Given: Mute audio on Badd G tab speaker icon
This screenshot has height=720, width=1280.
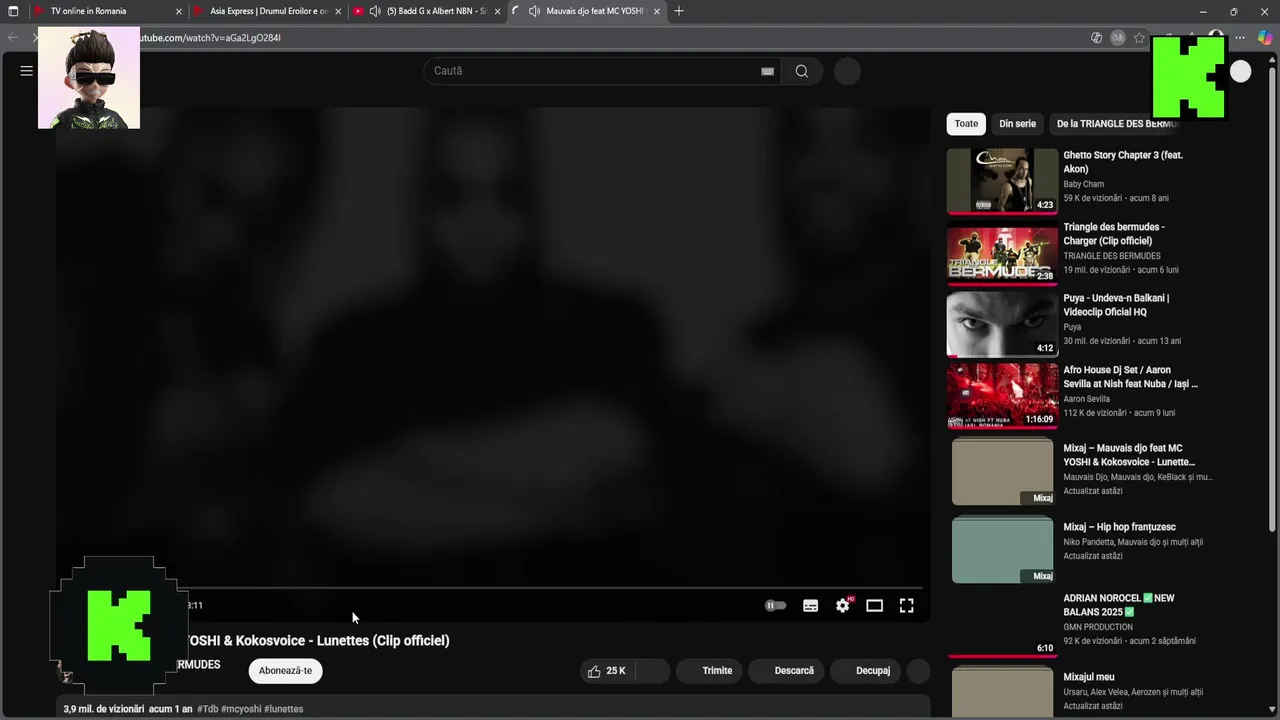Looking at the screenshot, I should 375,11.
